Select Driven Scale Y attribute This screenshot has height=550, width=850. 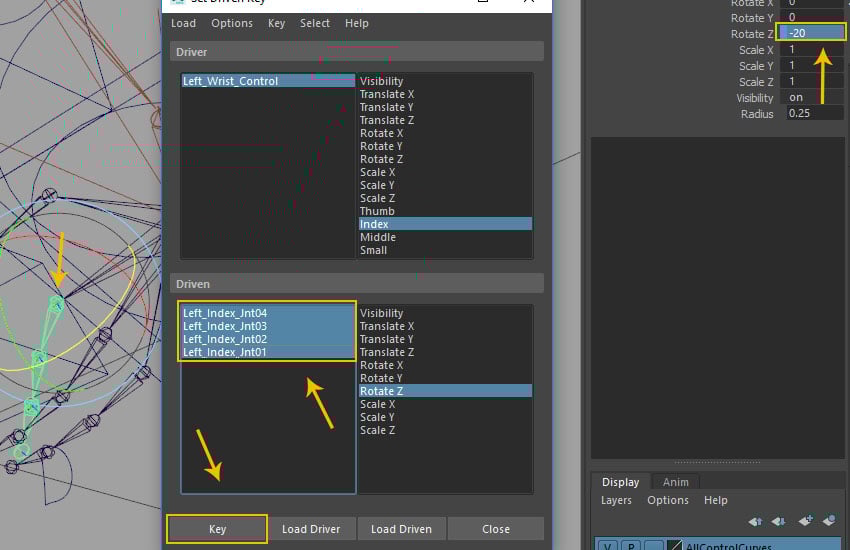[x=445, y=417]
